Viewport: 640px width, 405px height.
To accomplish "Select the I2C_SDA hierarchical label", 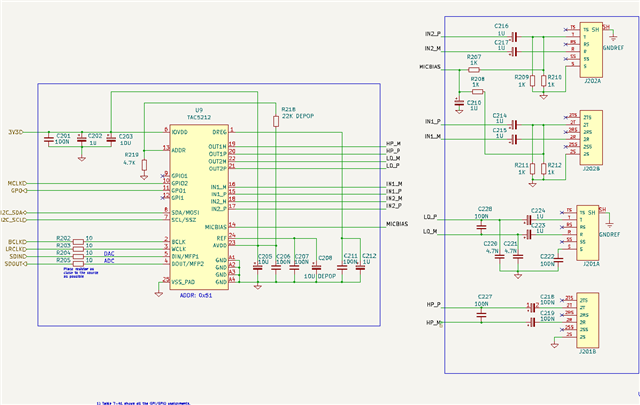I will point(13,213).
